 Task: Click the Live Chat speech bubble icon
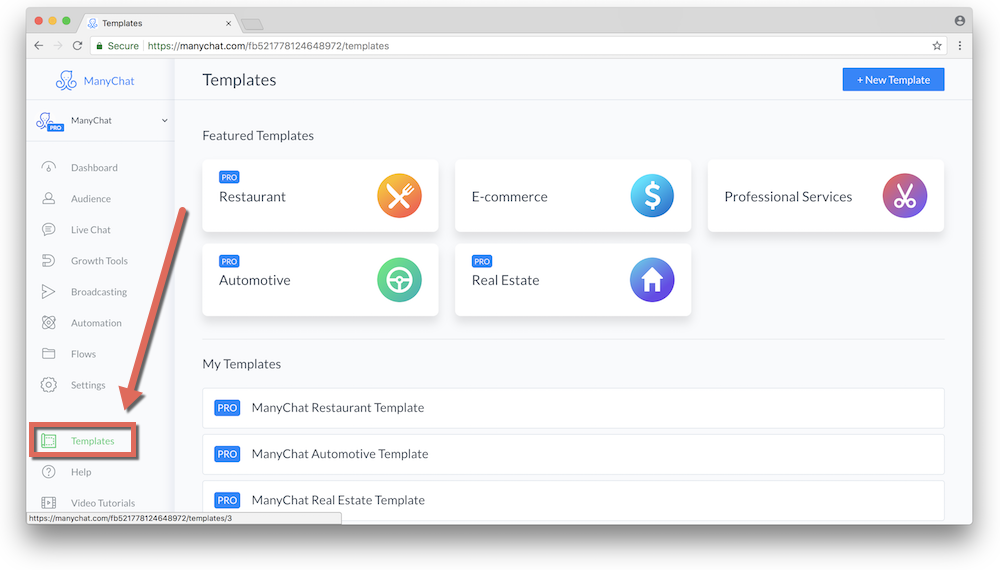coord(48,230)
